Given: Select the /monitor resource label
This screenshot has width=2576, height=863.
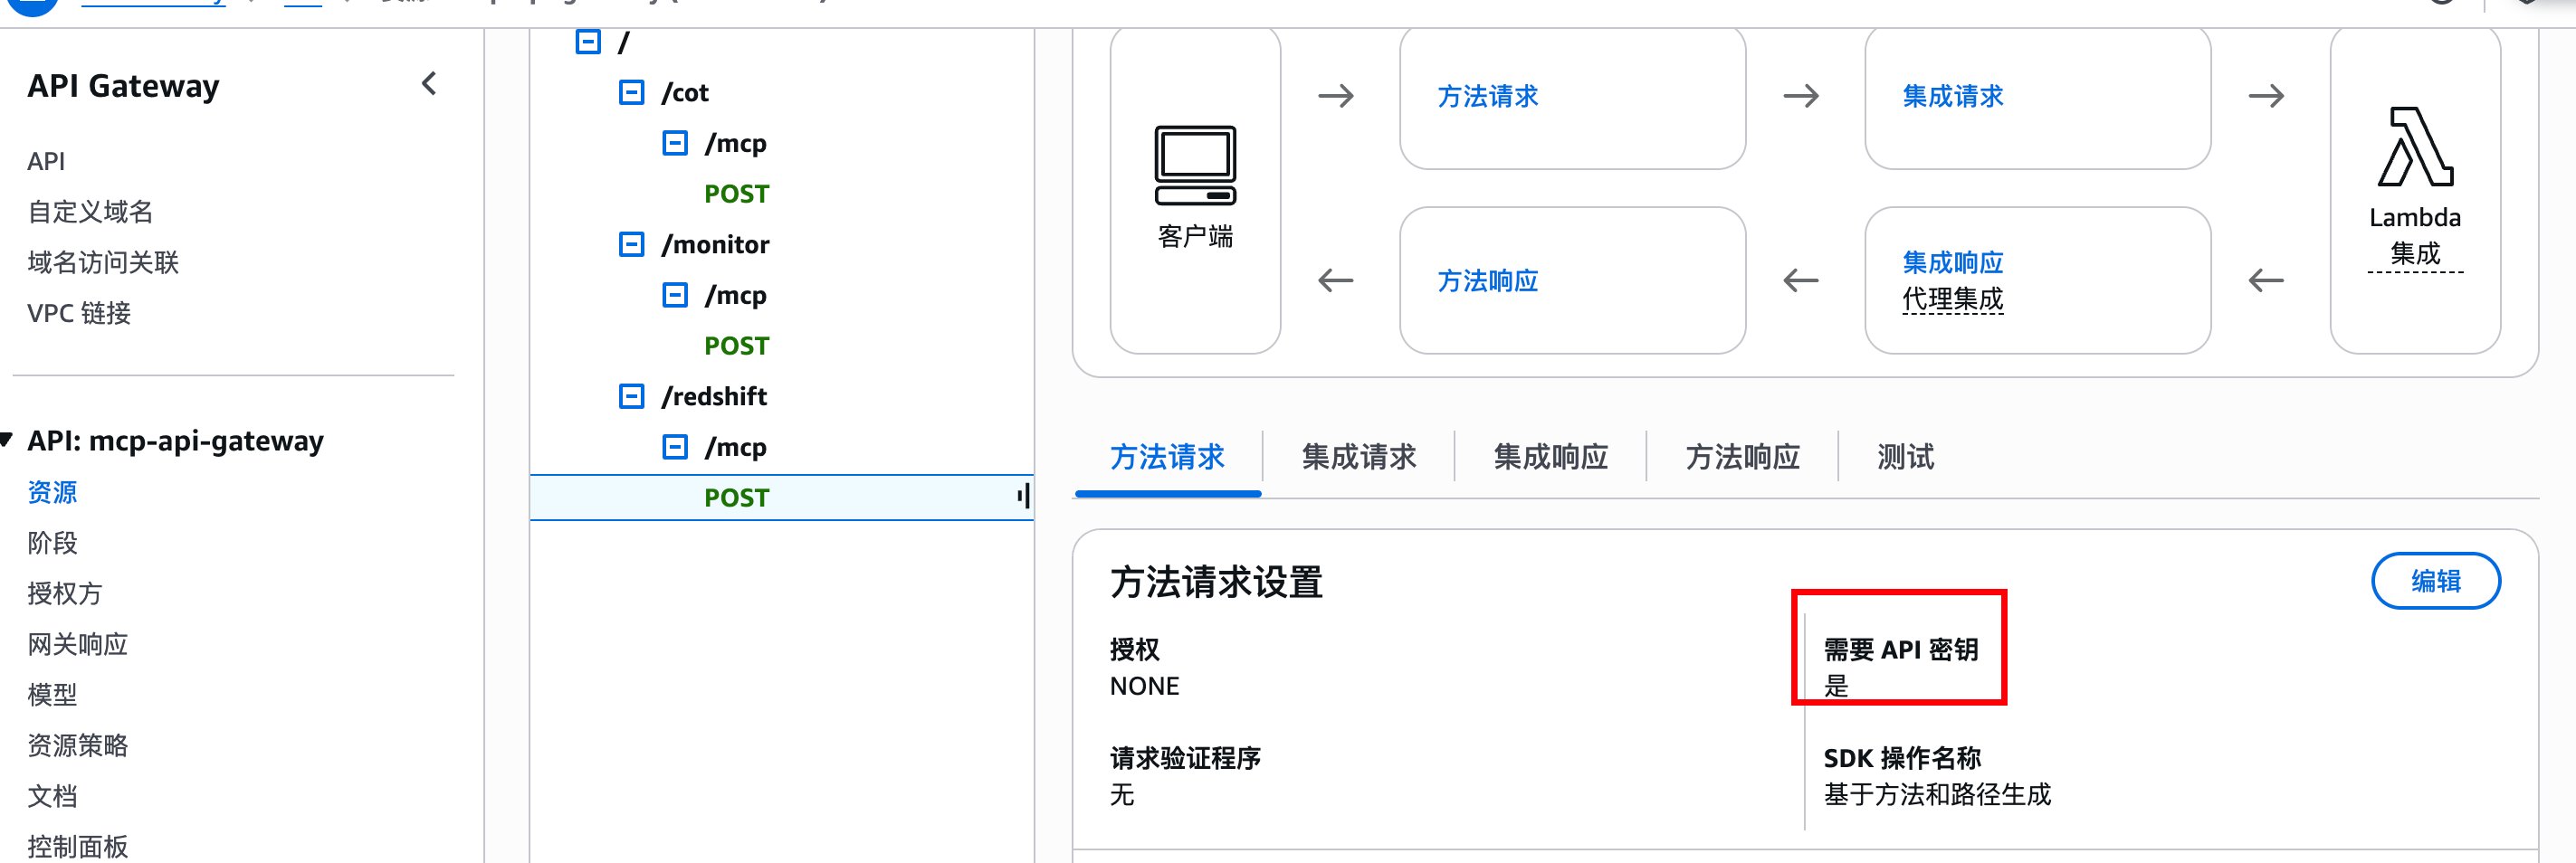Looking at the screenshot, I should pyautogui.click(x=715, y=244).
